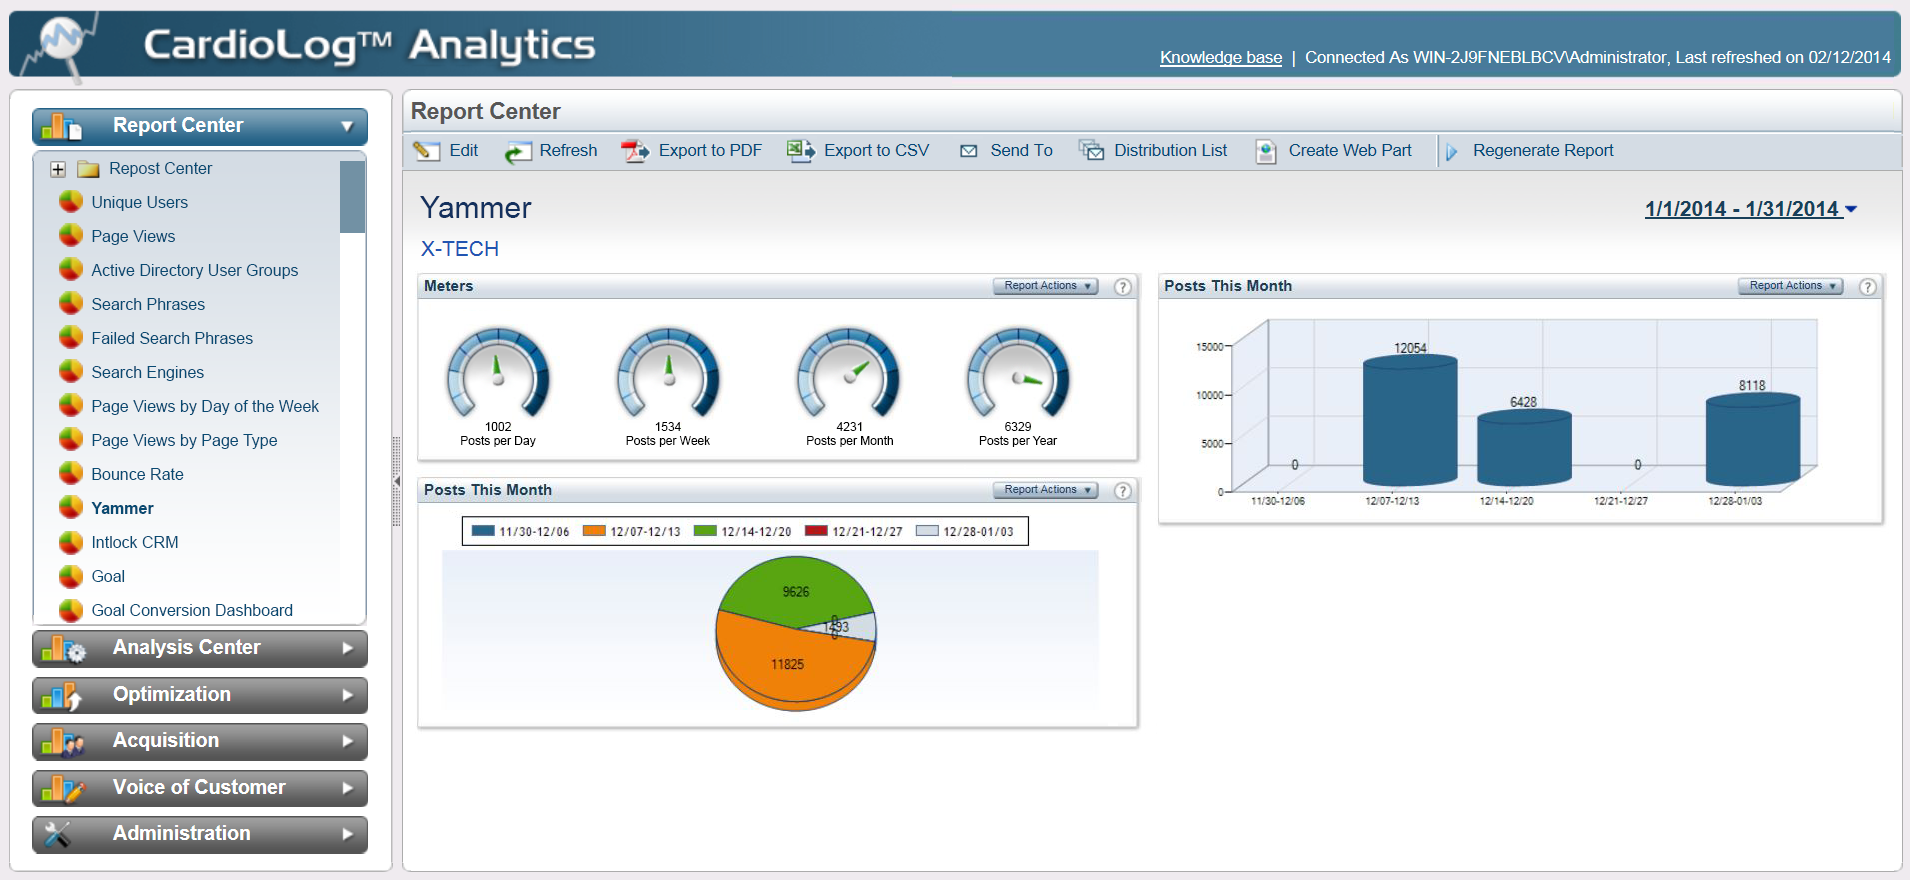Viewport: 1910px width, 880px height.
Task: Expand the Optimization section arrow
Action: click(347, 695)
